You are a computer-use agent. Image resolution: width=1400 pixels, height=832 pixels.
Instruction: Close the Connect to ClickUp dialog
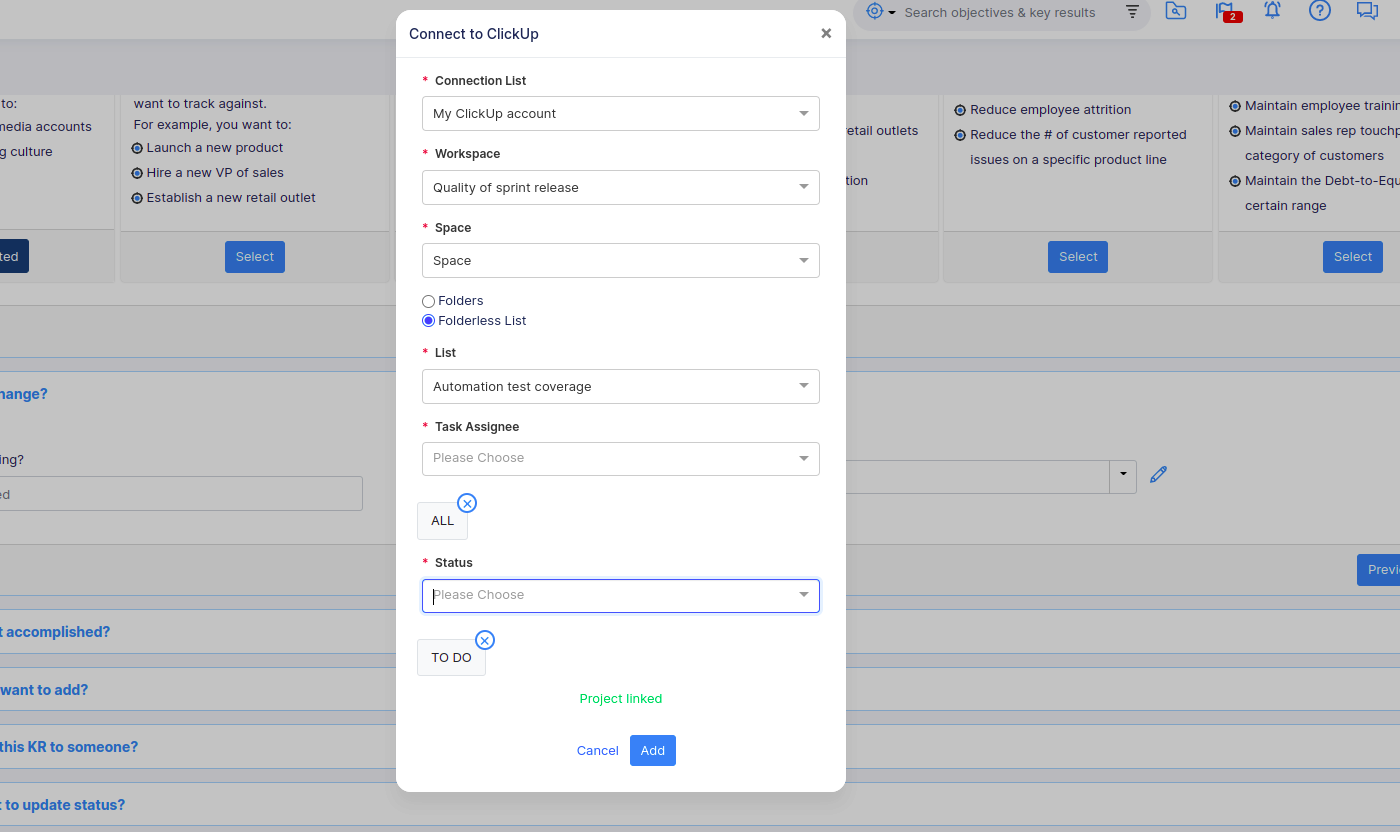[x=826, y=33]
